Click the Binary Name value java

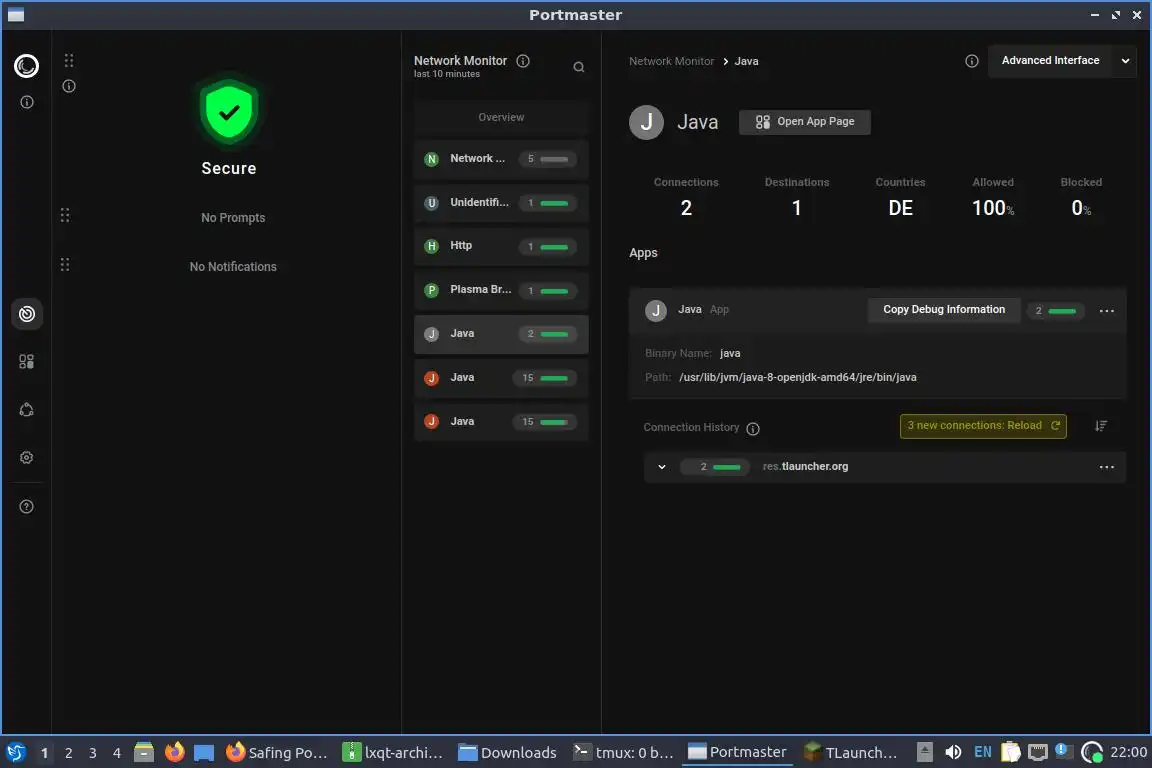pos(730,354)
